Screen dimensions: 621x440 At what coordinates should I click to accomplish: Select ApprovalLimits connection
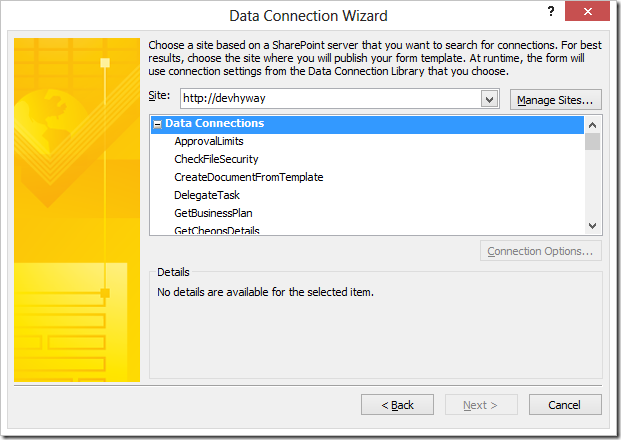click(208, 141)
